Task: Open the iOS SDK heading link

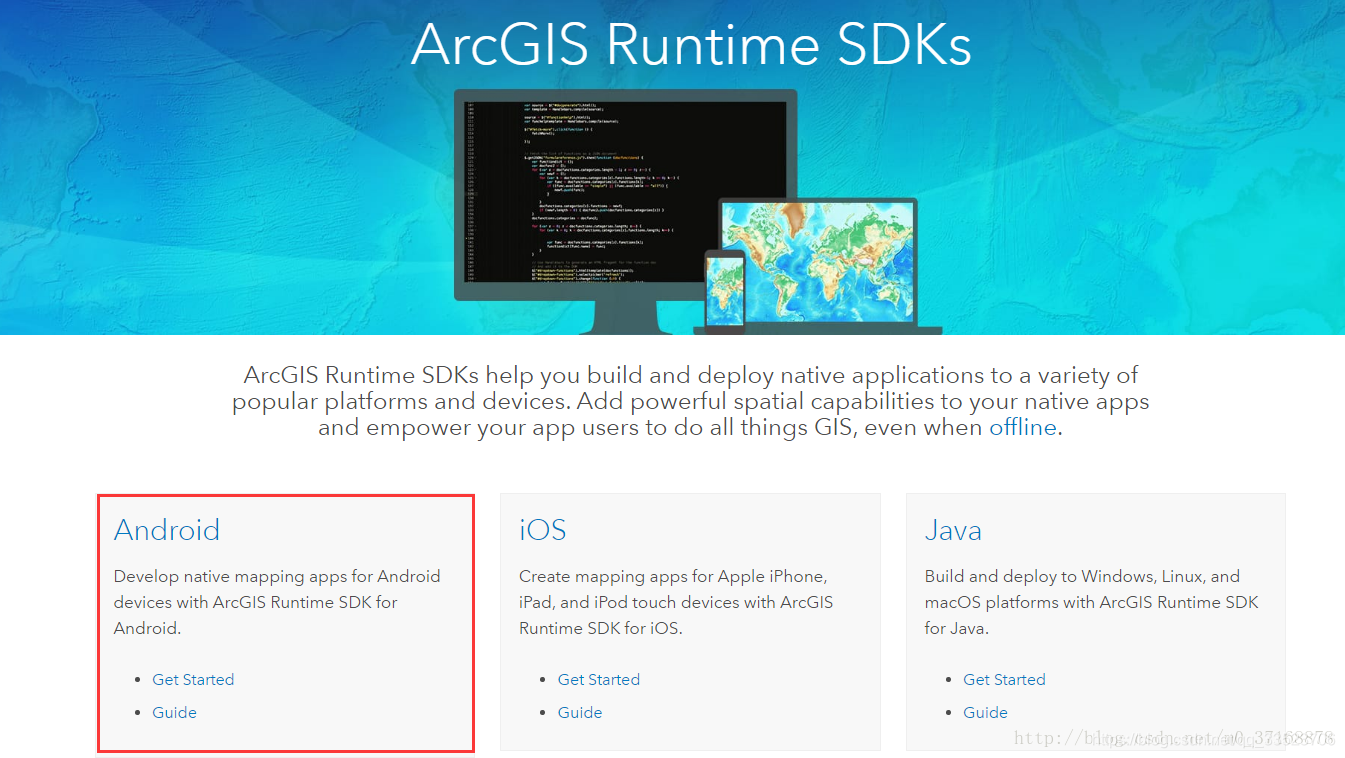Action: [x=543, y=529]
